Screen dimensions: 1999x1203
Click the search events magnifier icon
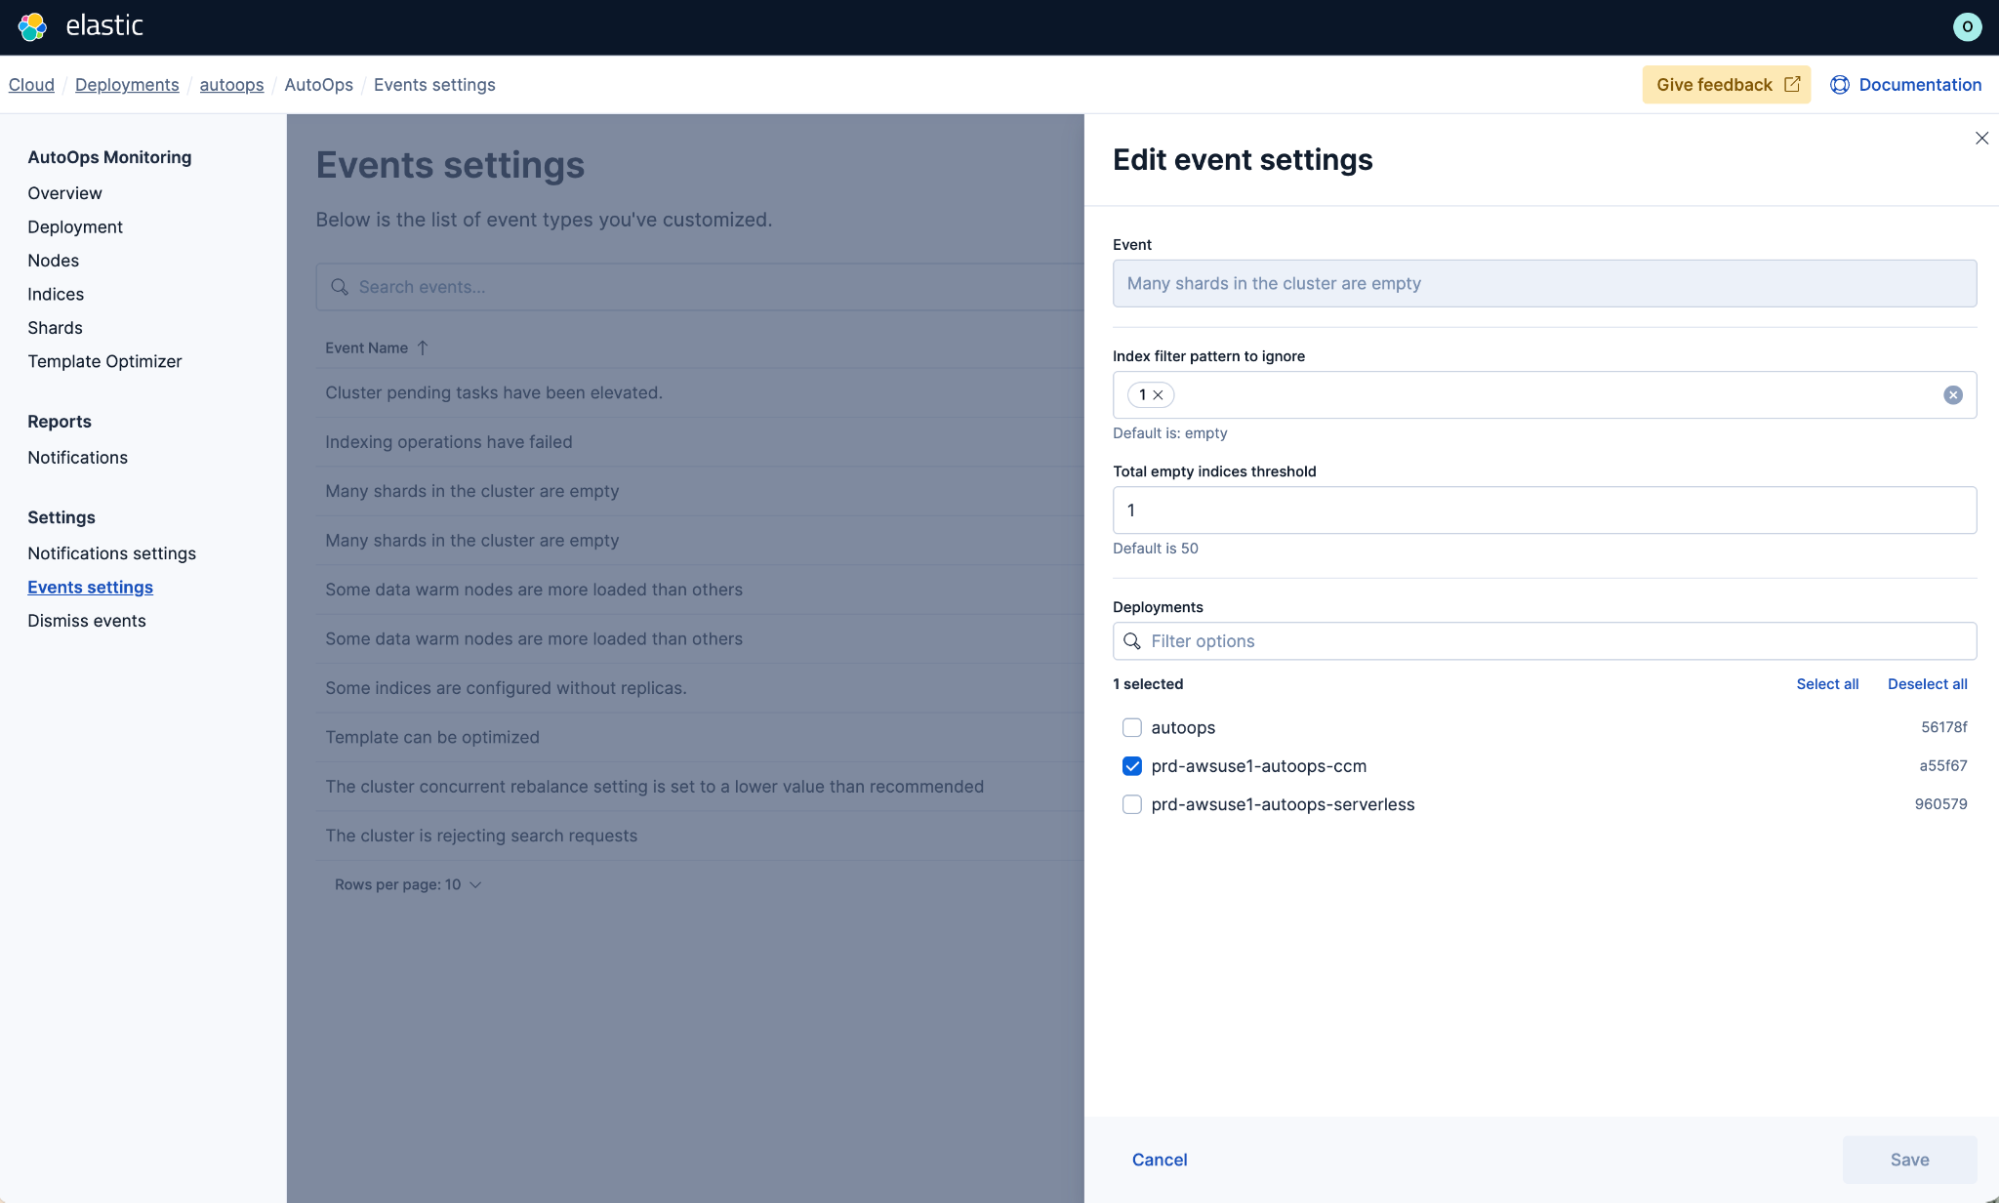340,287
